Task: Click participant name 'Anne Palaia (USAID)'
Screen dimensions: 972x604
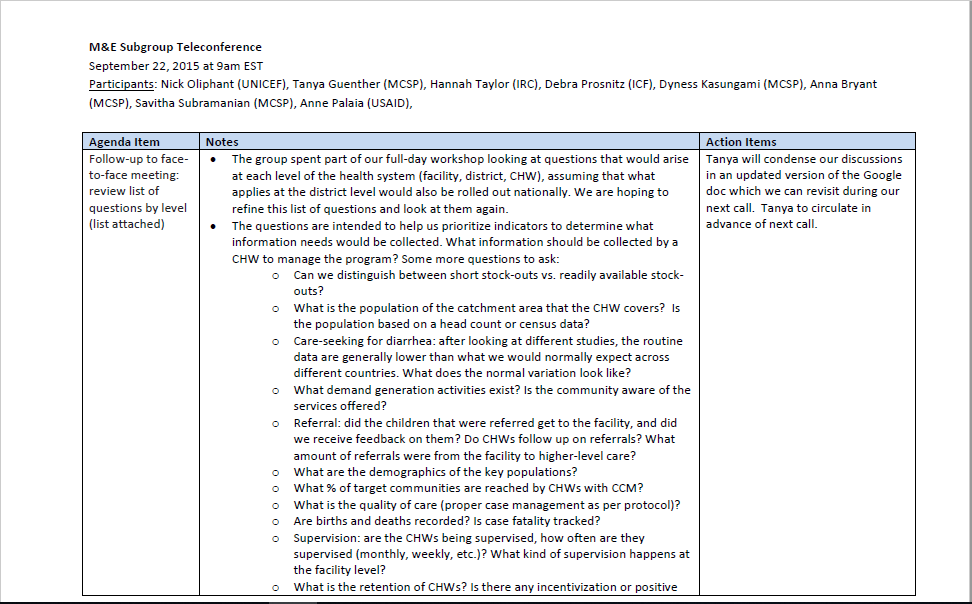Action: [x=355, y=103]
